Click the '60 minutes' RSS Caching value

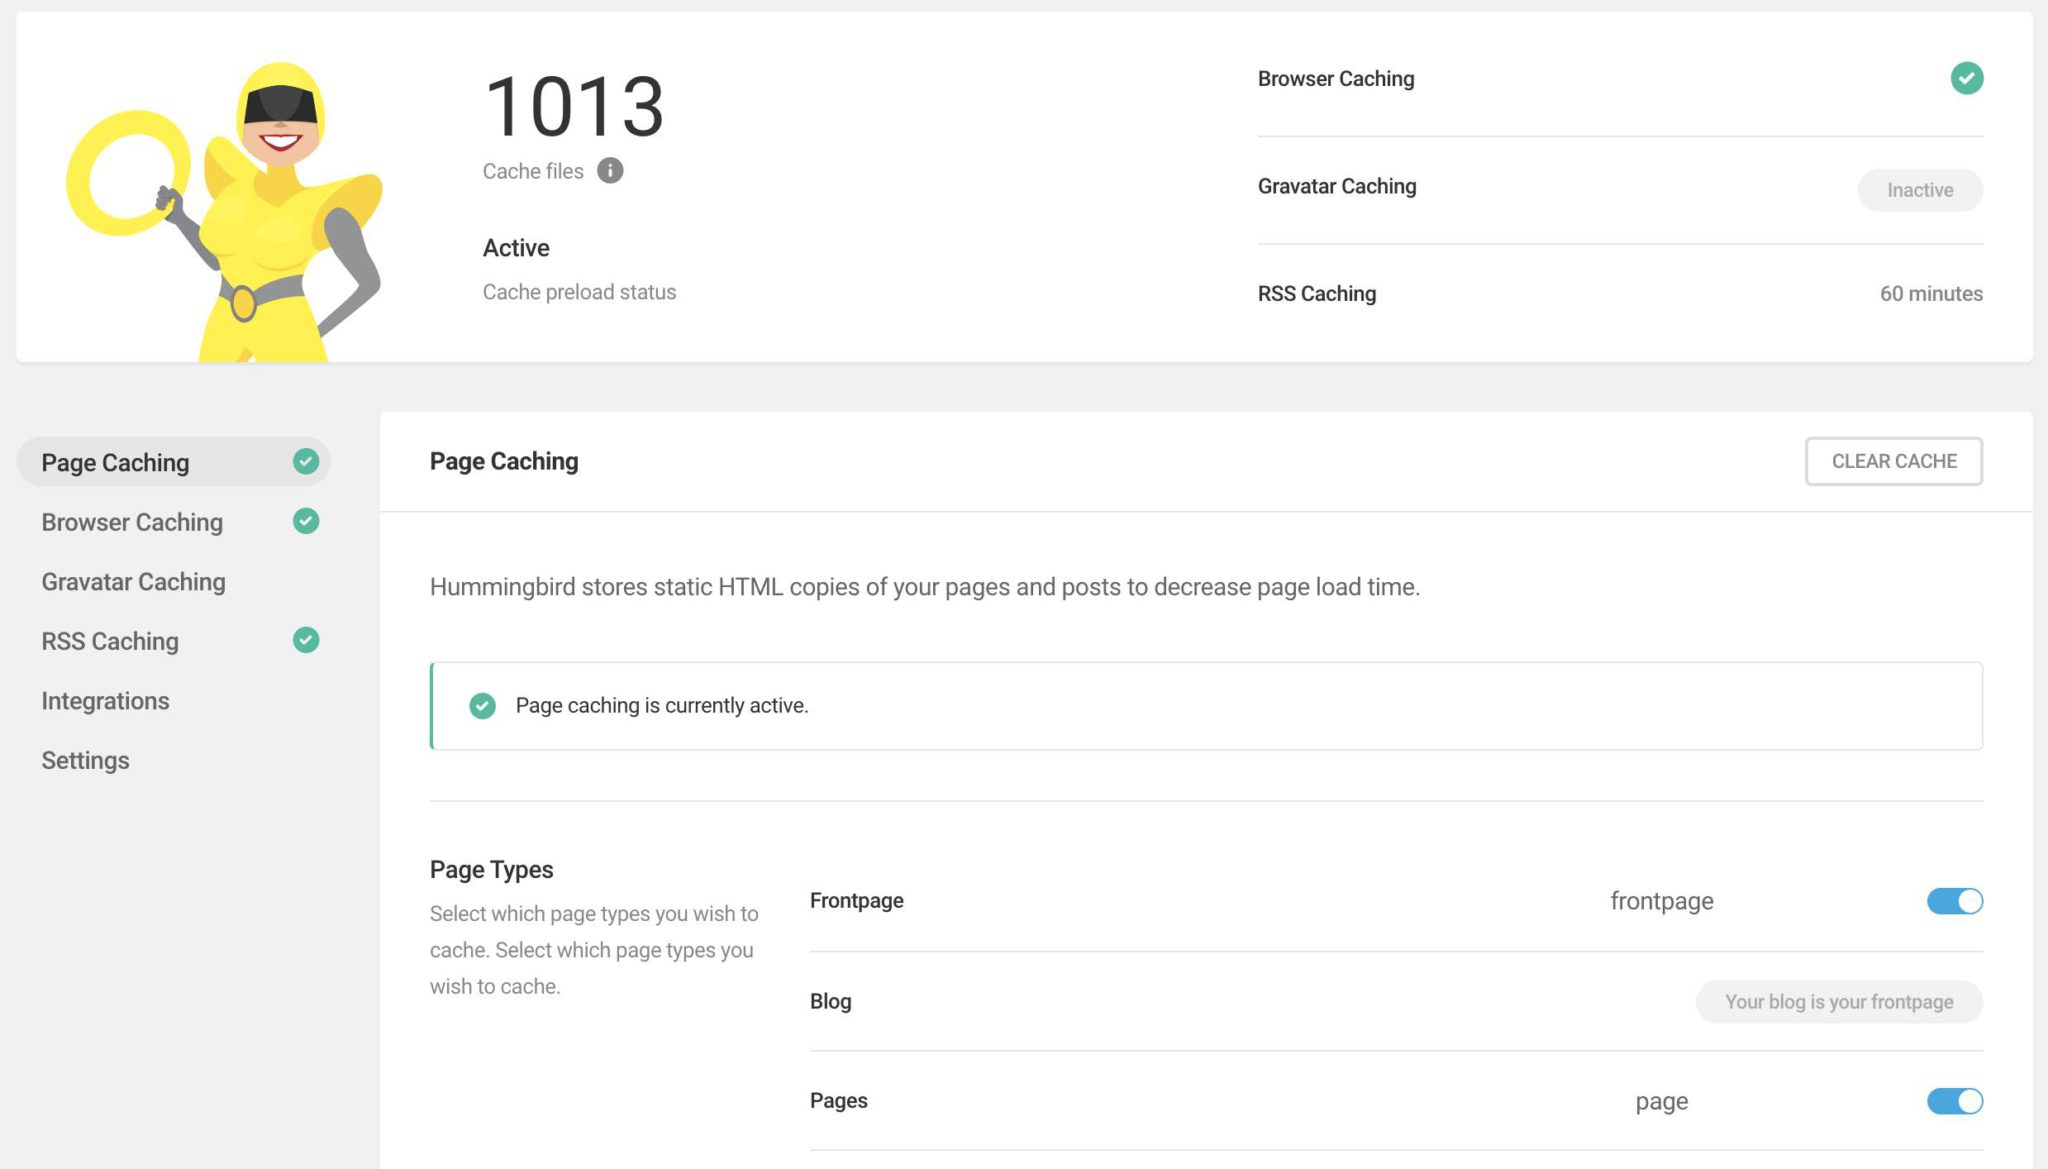(1931, 294)
